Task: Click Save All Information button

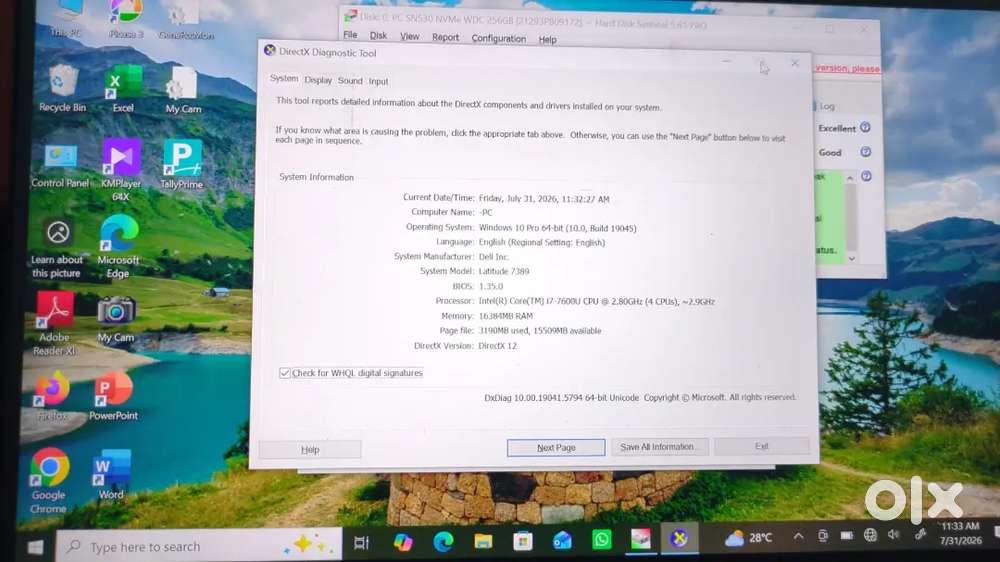Action: (x=660, y=447)
